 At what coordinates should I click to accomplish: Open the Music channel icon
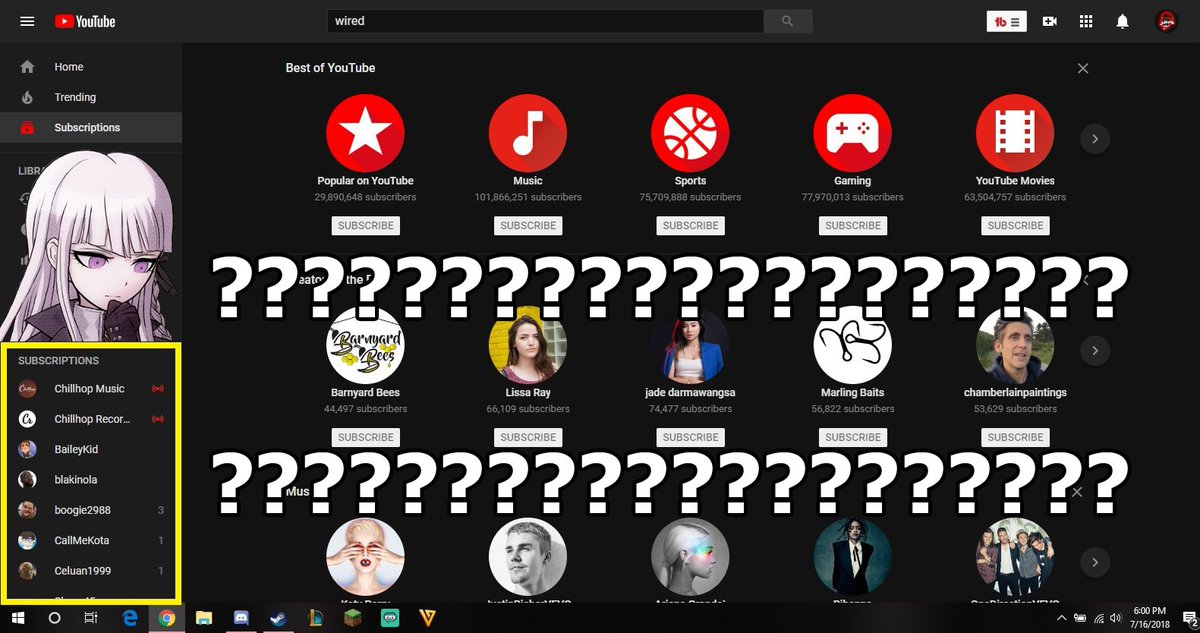coord(528,133)
